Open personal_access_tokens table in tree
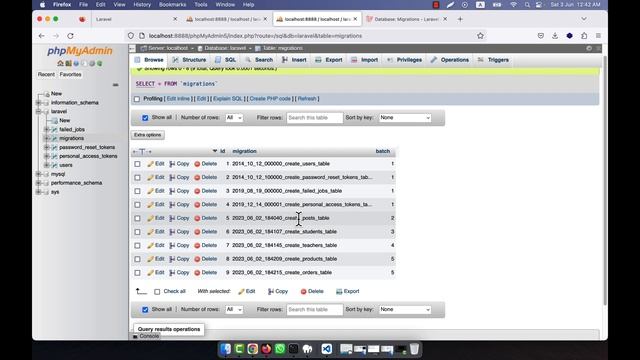 (x=88, y=156)
